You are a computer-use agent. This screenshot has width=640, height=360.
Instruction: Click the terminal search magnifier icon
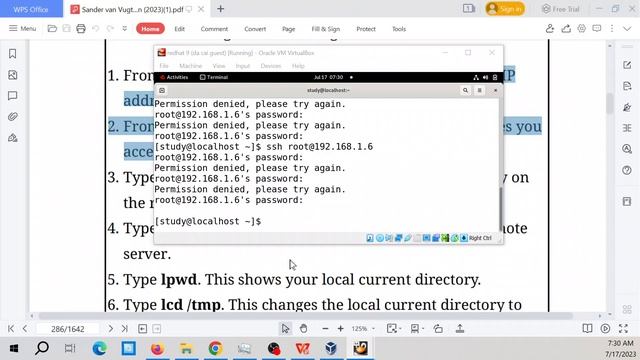[465, 90]
